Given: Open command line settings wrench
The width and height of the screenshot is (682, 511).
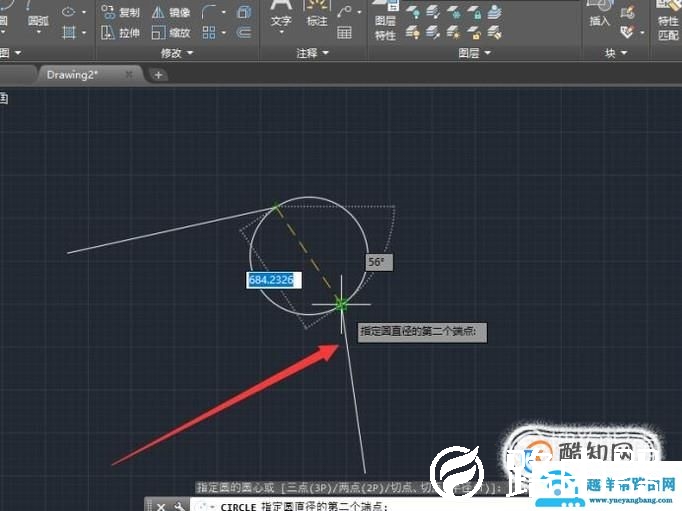Looking at the screenshot, I should [180, 506].
